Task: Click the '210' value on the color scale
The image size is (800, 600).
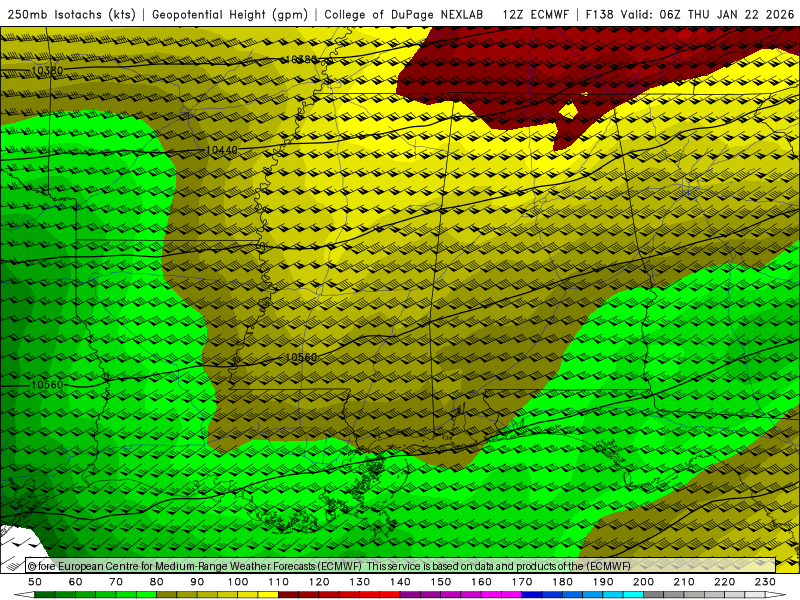Action: pyautogui.click(x=684, y=582)
